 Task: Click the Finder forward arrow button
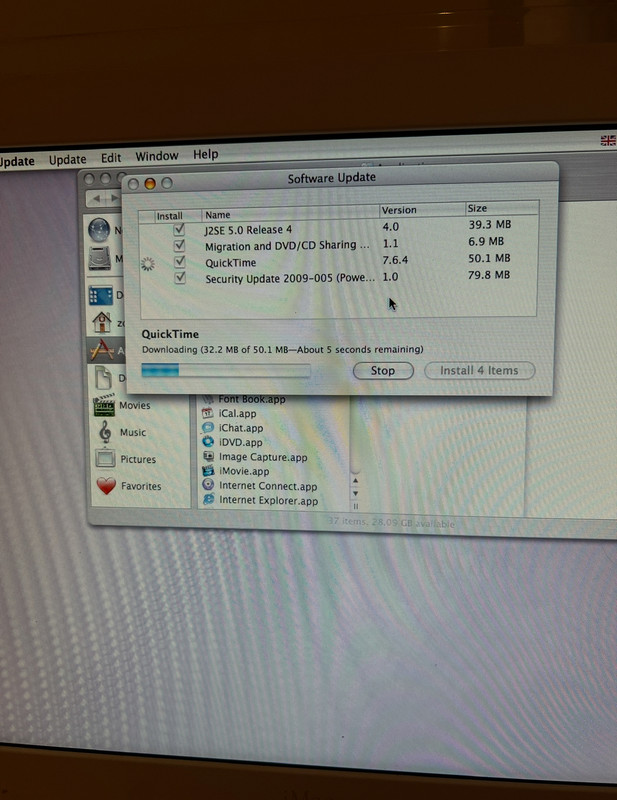pos(114,197)
